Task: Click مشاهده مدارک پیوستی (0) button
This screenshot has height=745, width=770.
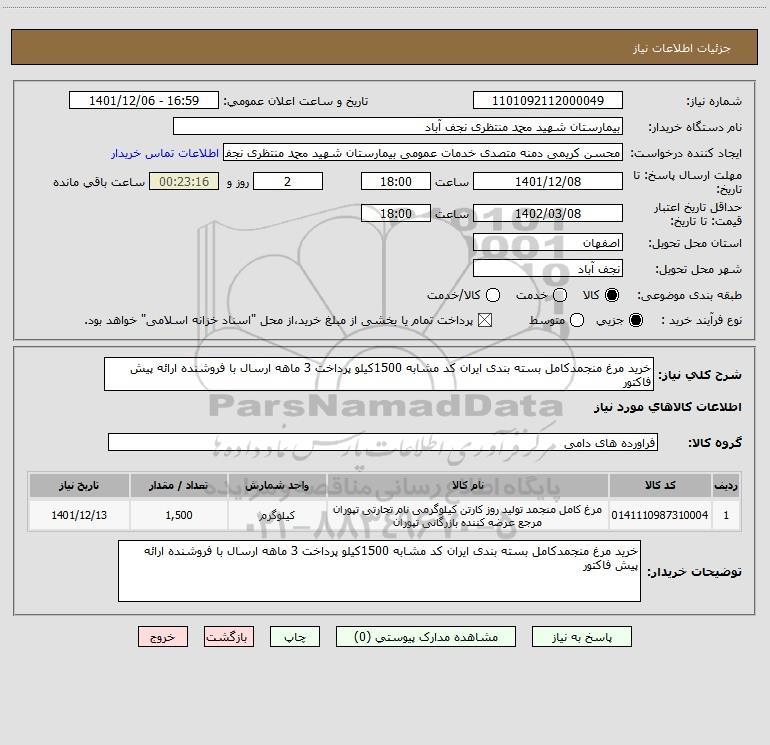Action: pos(426,636)
